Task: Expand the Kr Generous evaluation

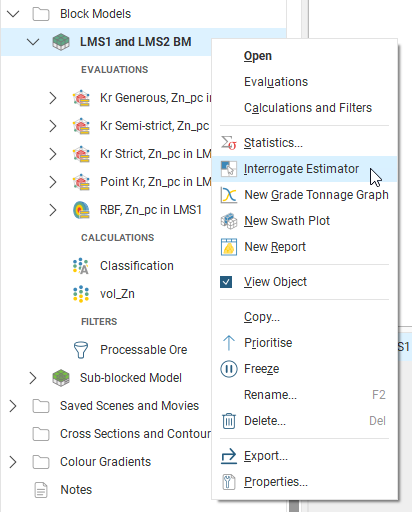Action: 53,98
